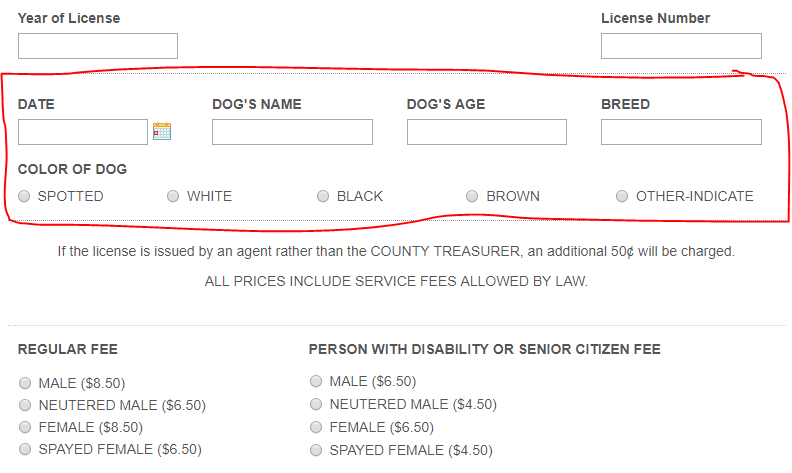This screenshot has height=473, width=792.
Task: Focus the License Number input box
Action: (x=681, y=46)
